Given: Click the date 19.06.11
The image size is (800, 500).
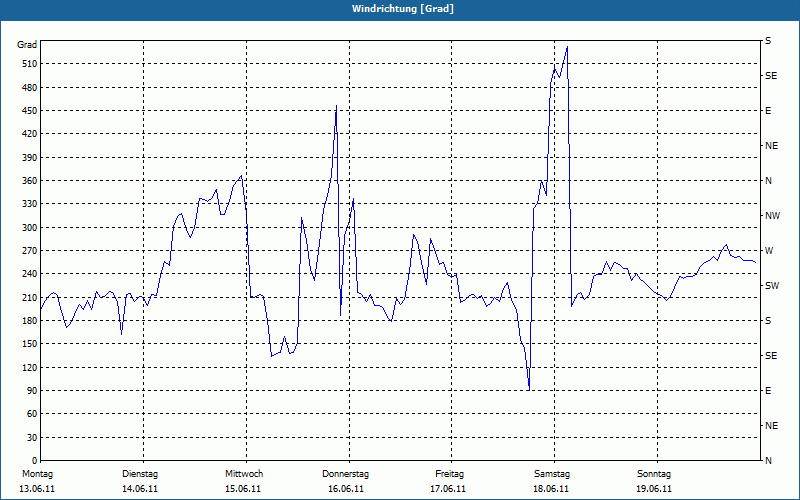Looking at the screenshot, I should coord(654,489).
